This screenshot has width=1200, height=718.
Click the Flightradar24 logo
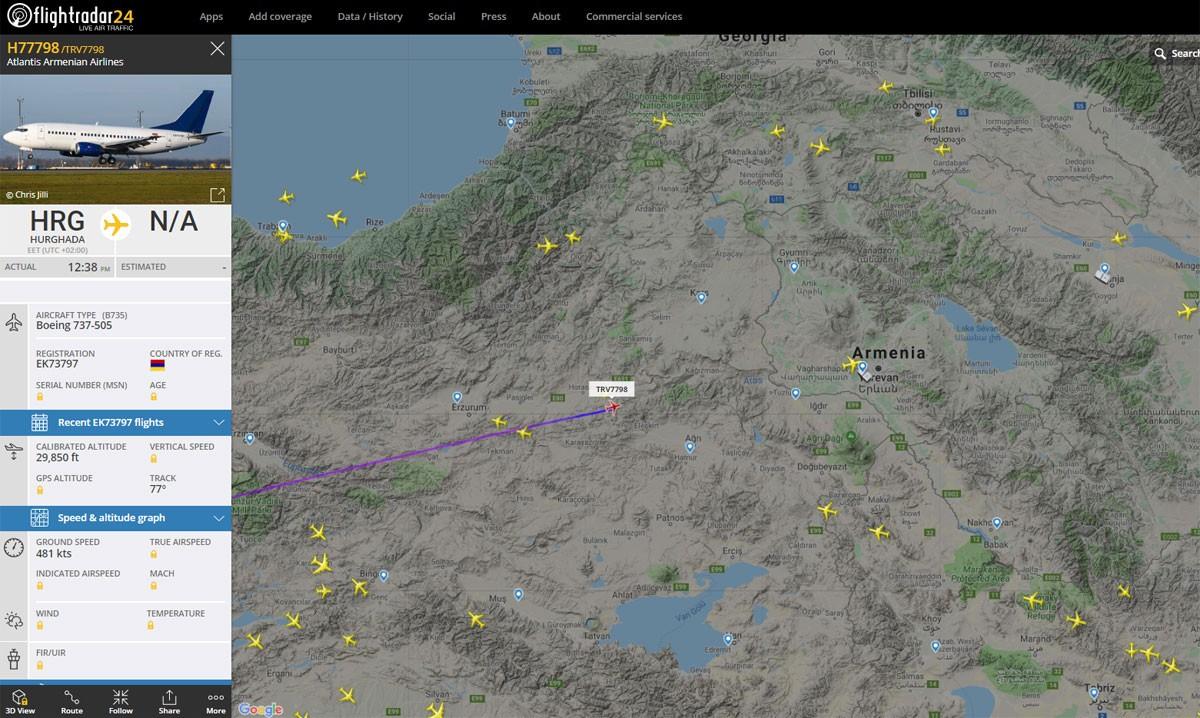(70, 17)
